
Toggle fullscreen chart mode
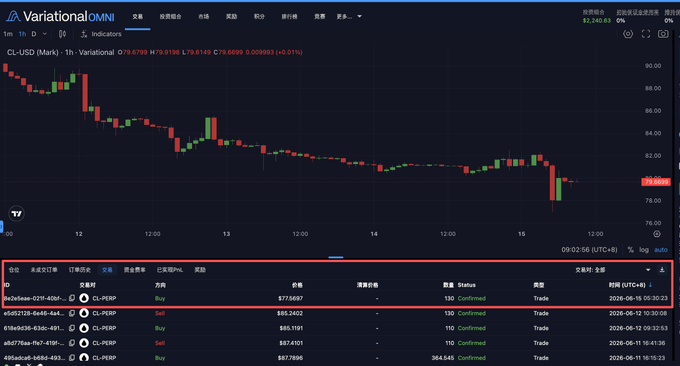[x=646, y=34]
